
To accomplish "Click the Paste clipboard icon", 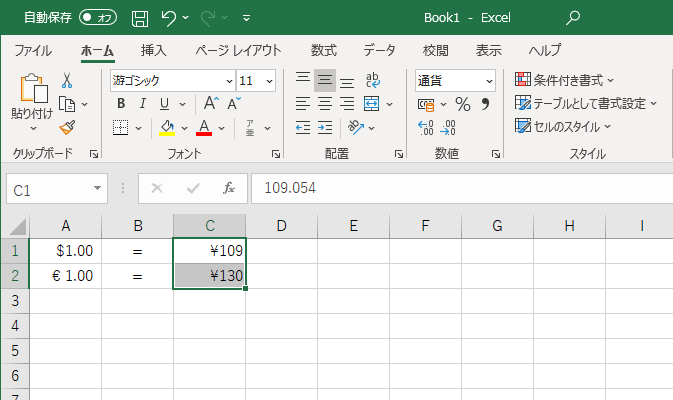I will (33, 88).
